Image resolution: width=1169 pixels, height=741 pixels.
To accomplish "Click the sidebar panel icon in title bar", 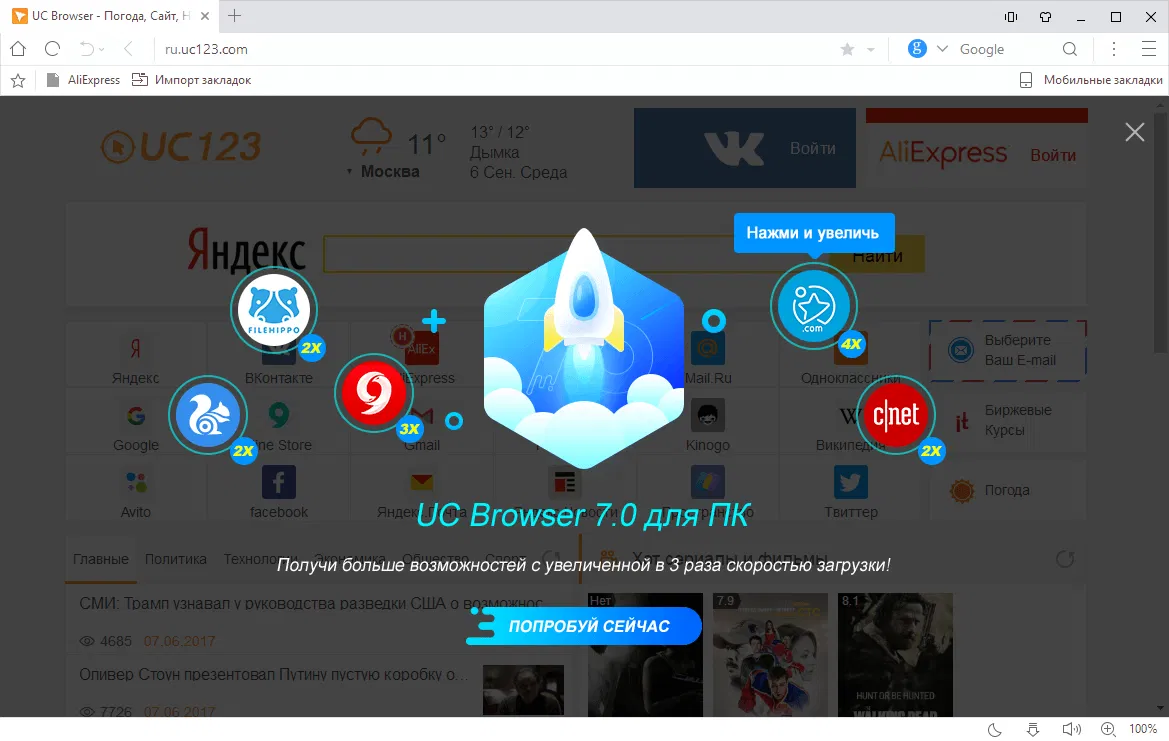I will coord(1011,16).
